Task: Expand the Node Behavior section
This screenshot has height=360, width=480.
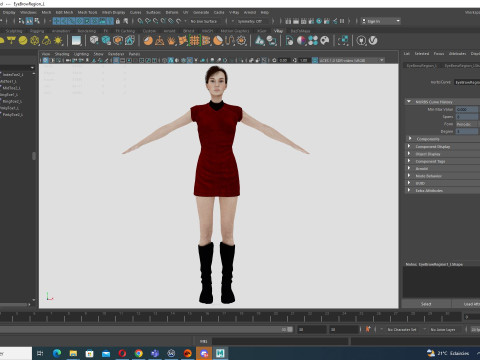Action: 410,176
